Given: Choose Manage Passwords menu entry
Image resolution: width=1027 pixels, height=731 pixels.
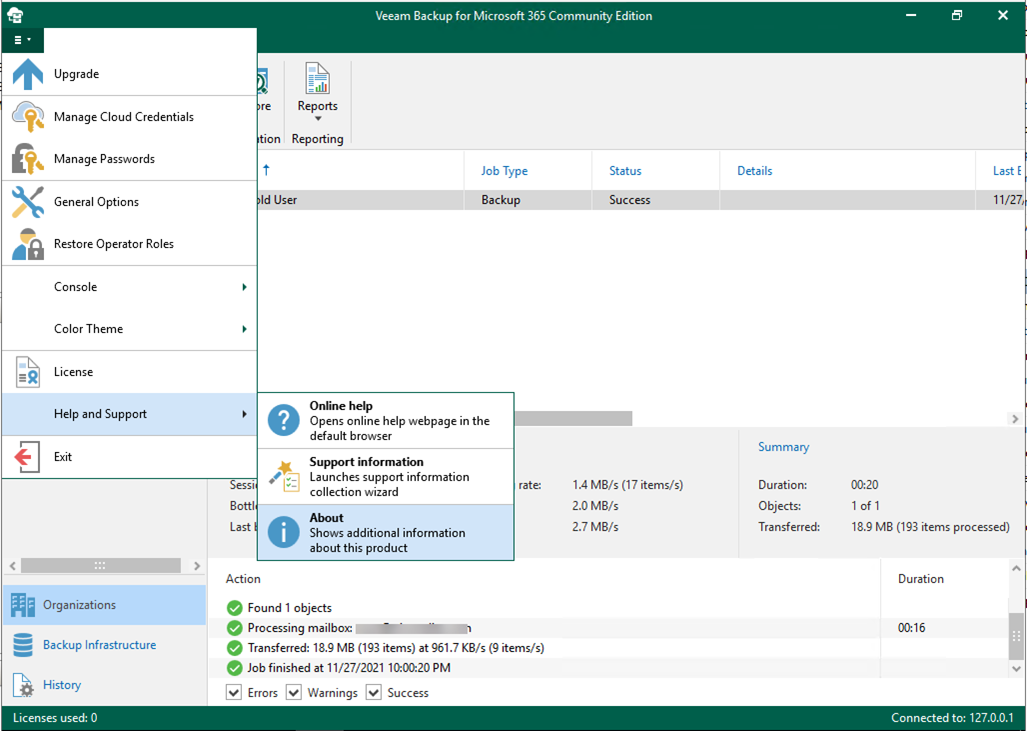Looking at the screenshot, I should pyautogui.click(x=129, y=159).
